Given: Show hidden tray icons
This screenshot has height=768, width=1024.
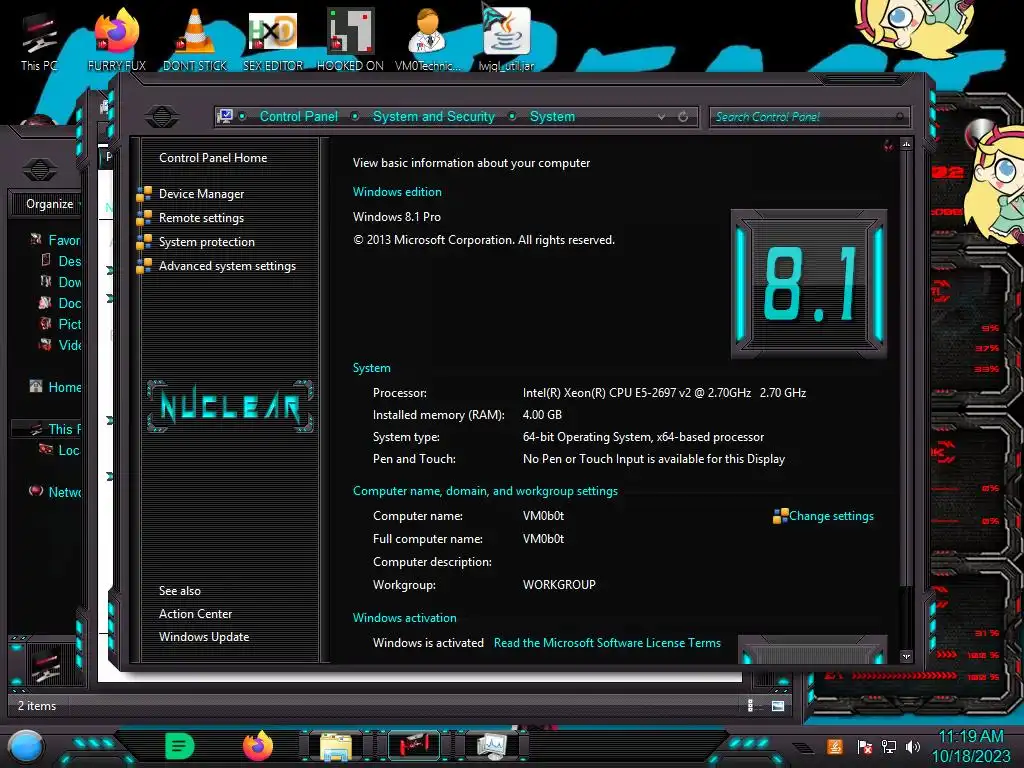Looking at the screenshot, I should (803, 748).
